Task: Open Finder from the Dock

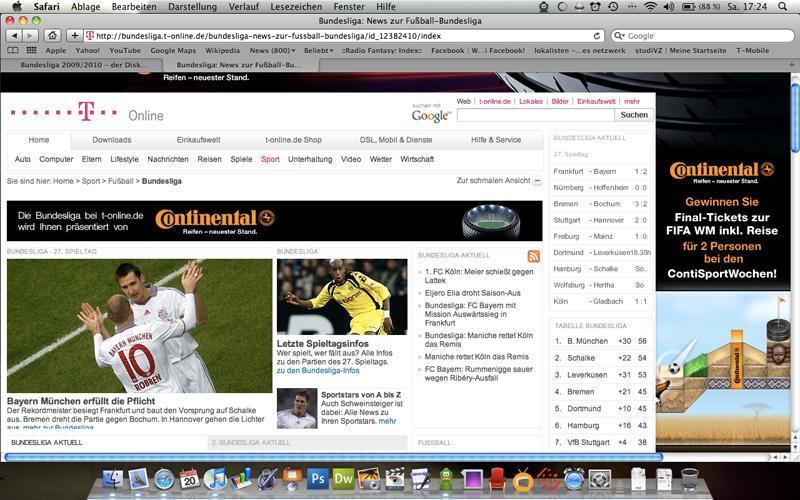Action: pos(113,479)
